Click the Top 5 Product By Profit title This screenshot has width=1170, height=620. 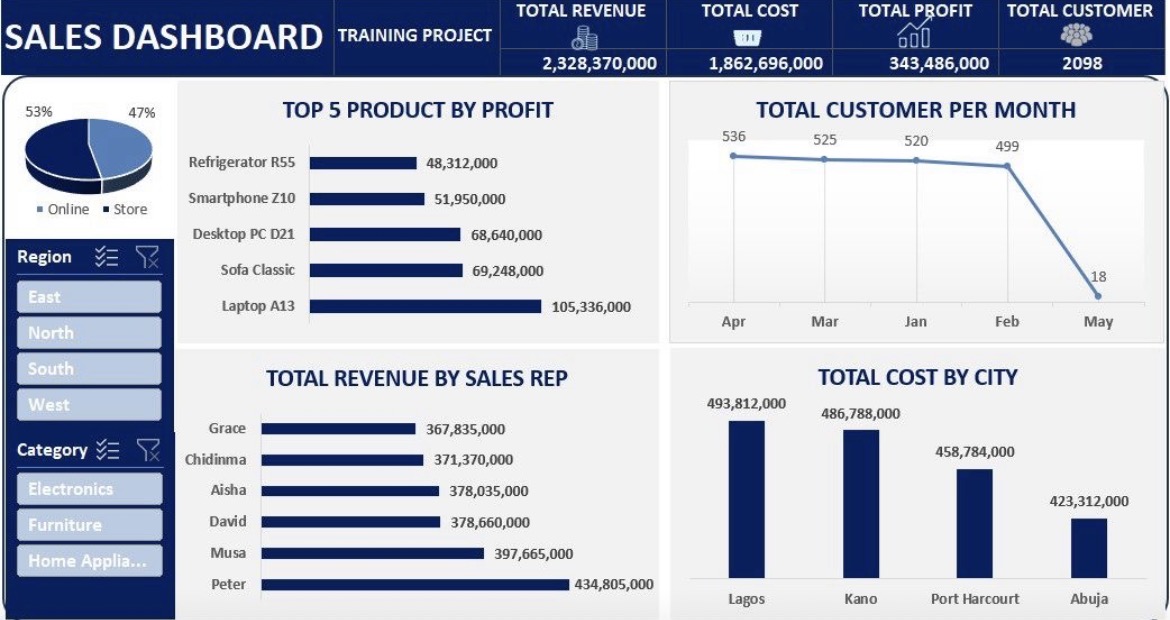tap(418, 110)
